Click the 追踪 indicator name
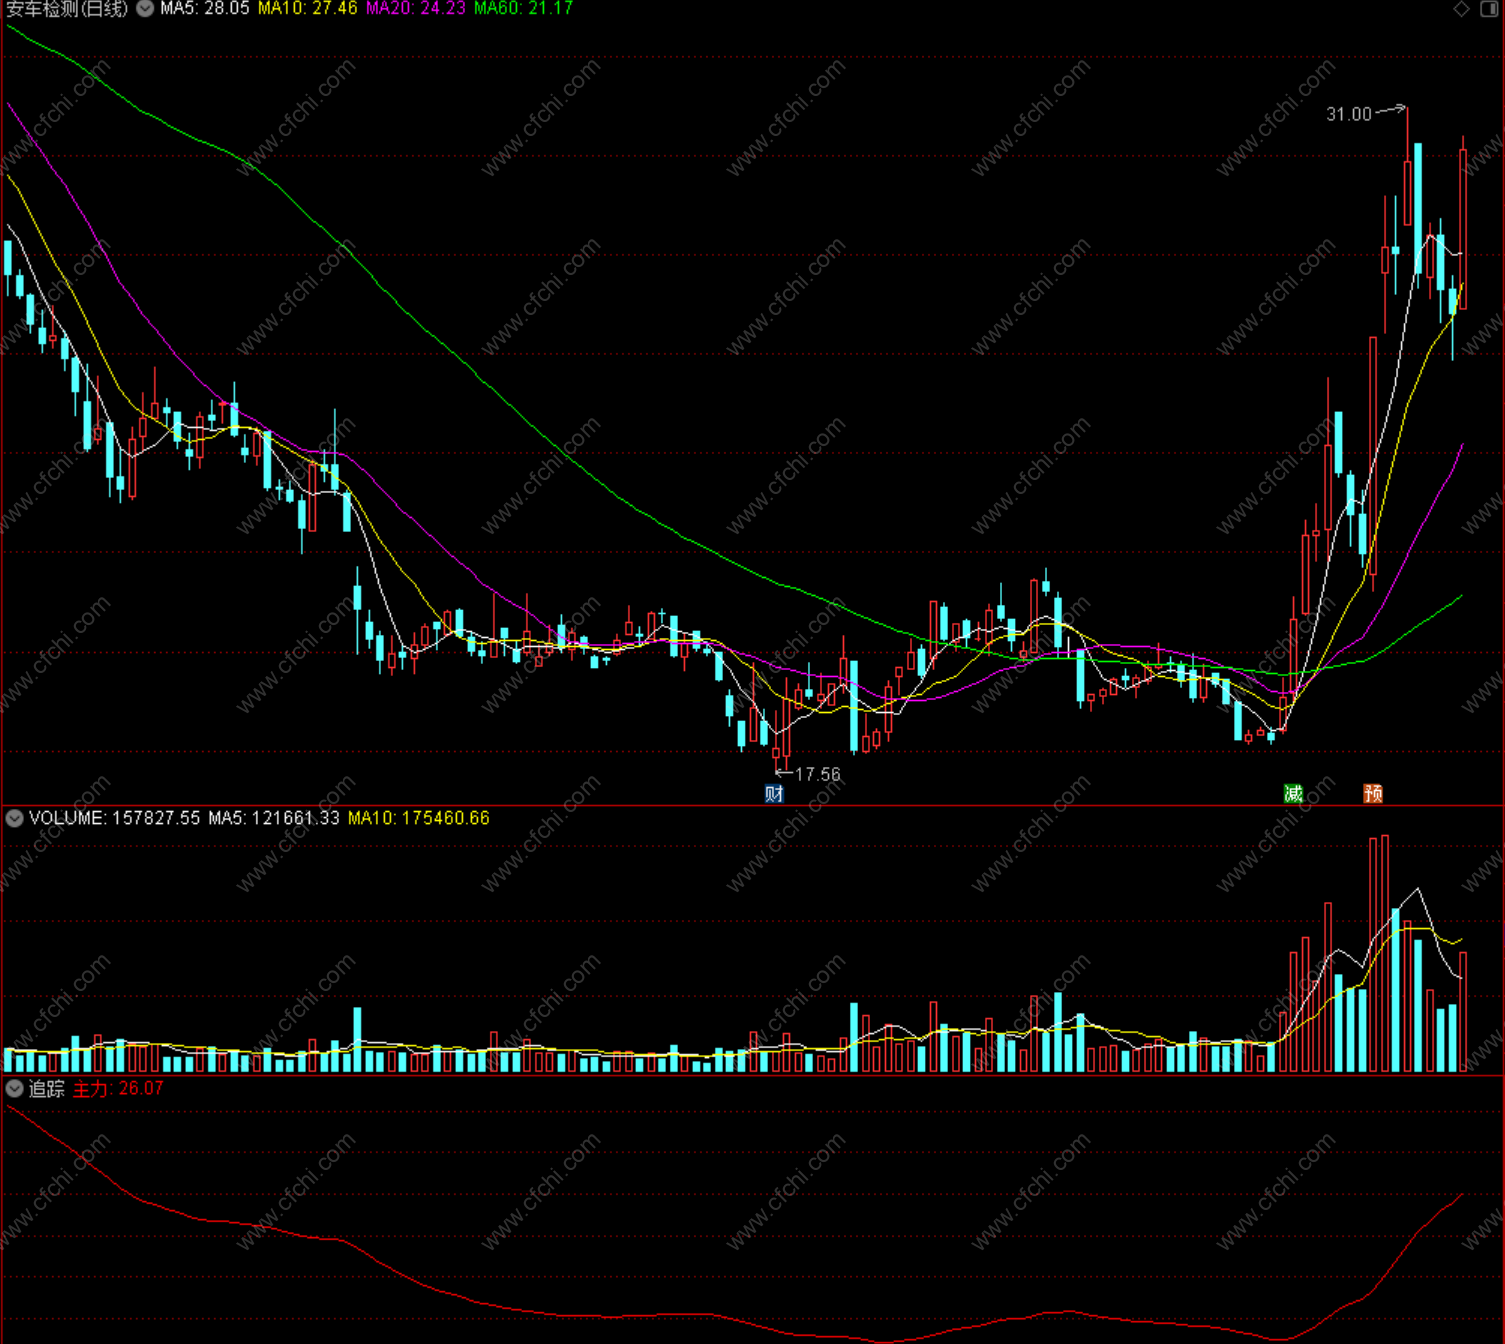This screenshot has width=1505, height=1344. 46,1089
